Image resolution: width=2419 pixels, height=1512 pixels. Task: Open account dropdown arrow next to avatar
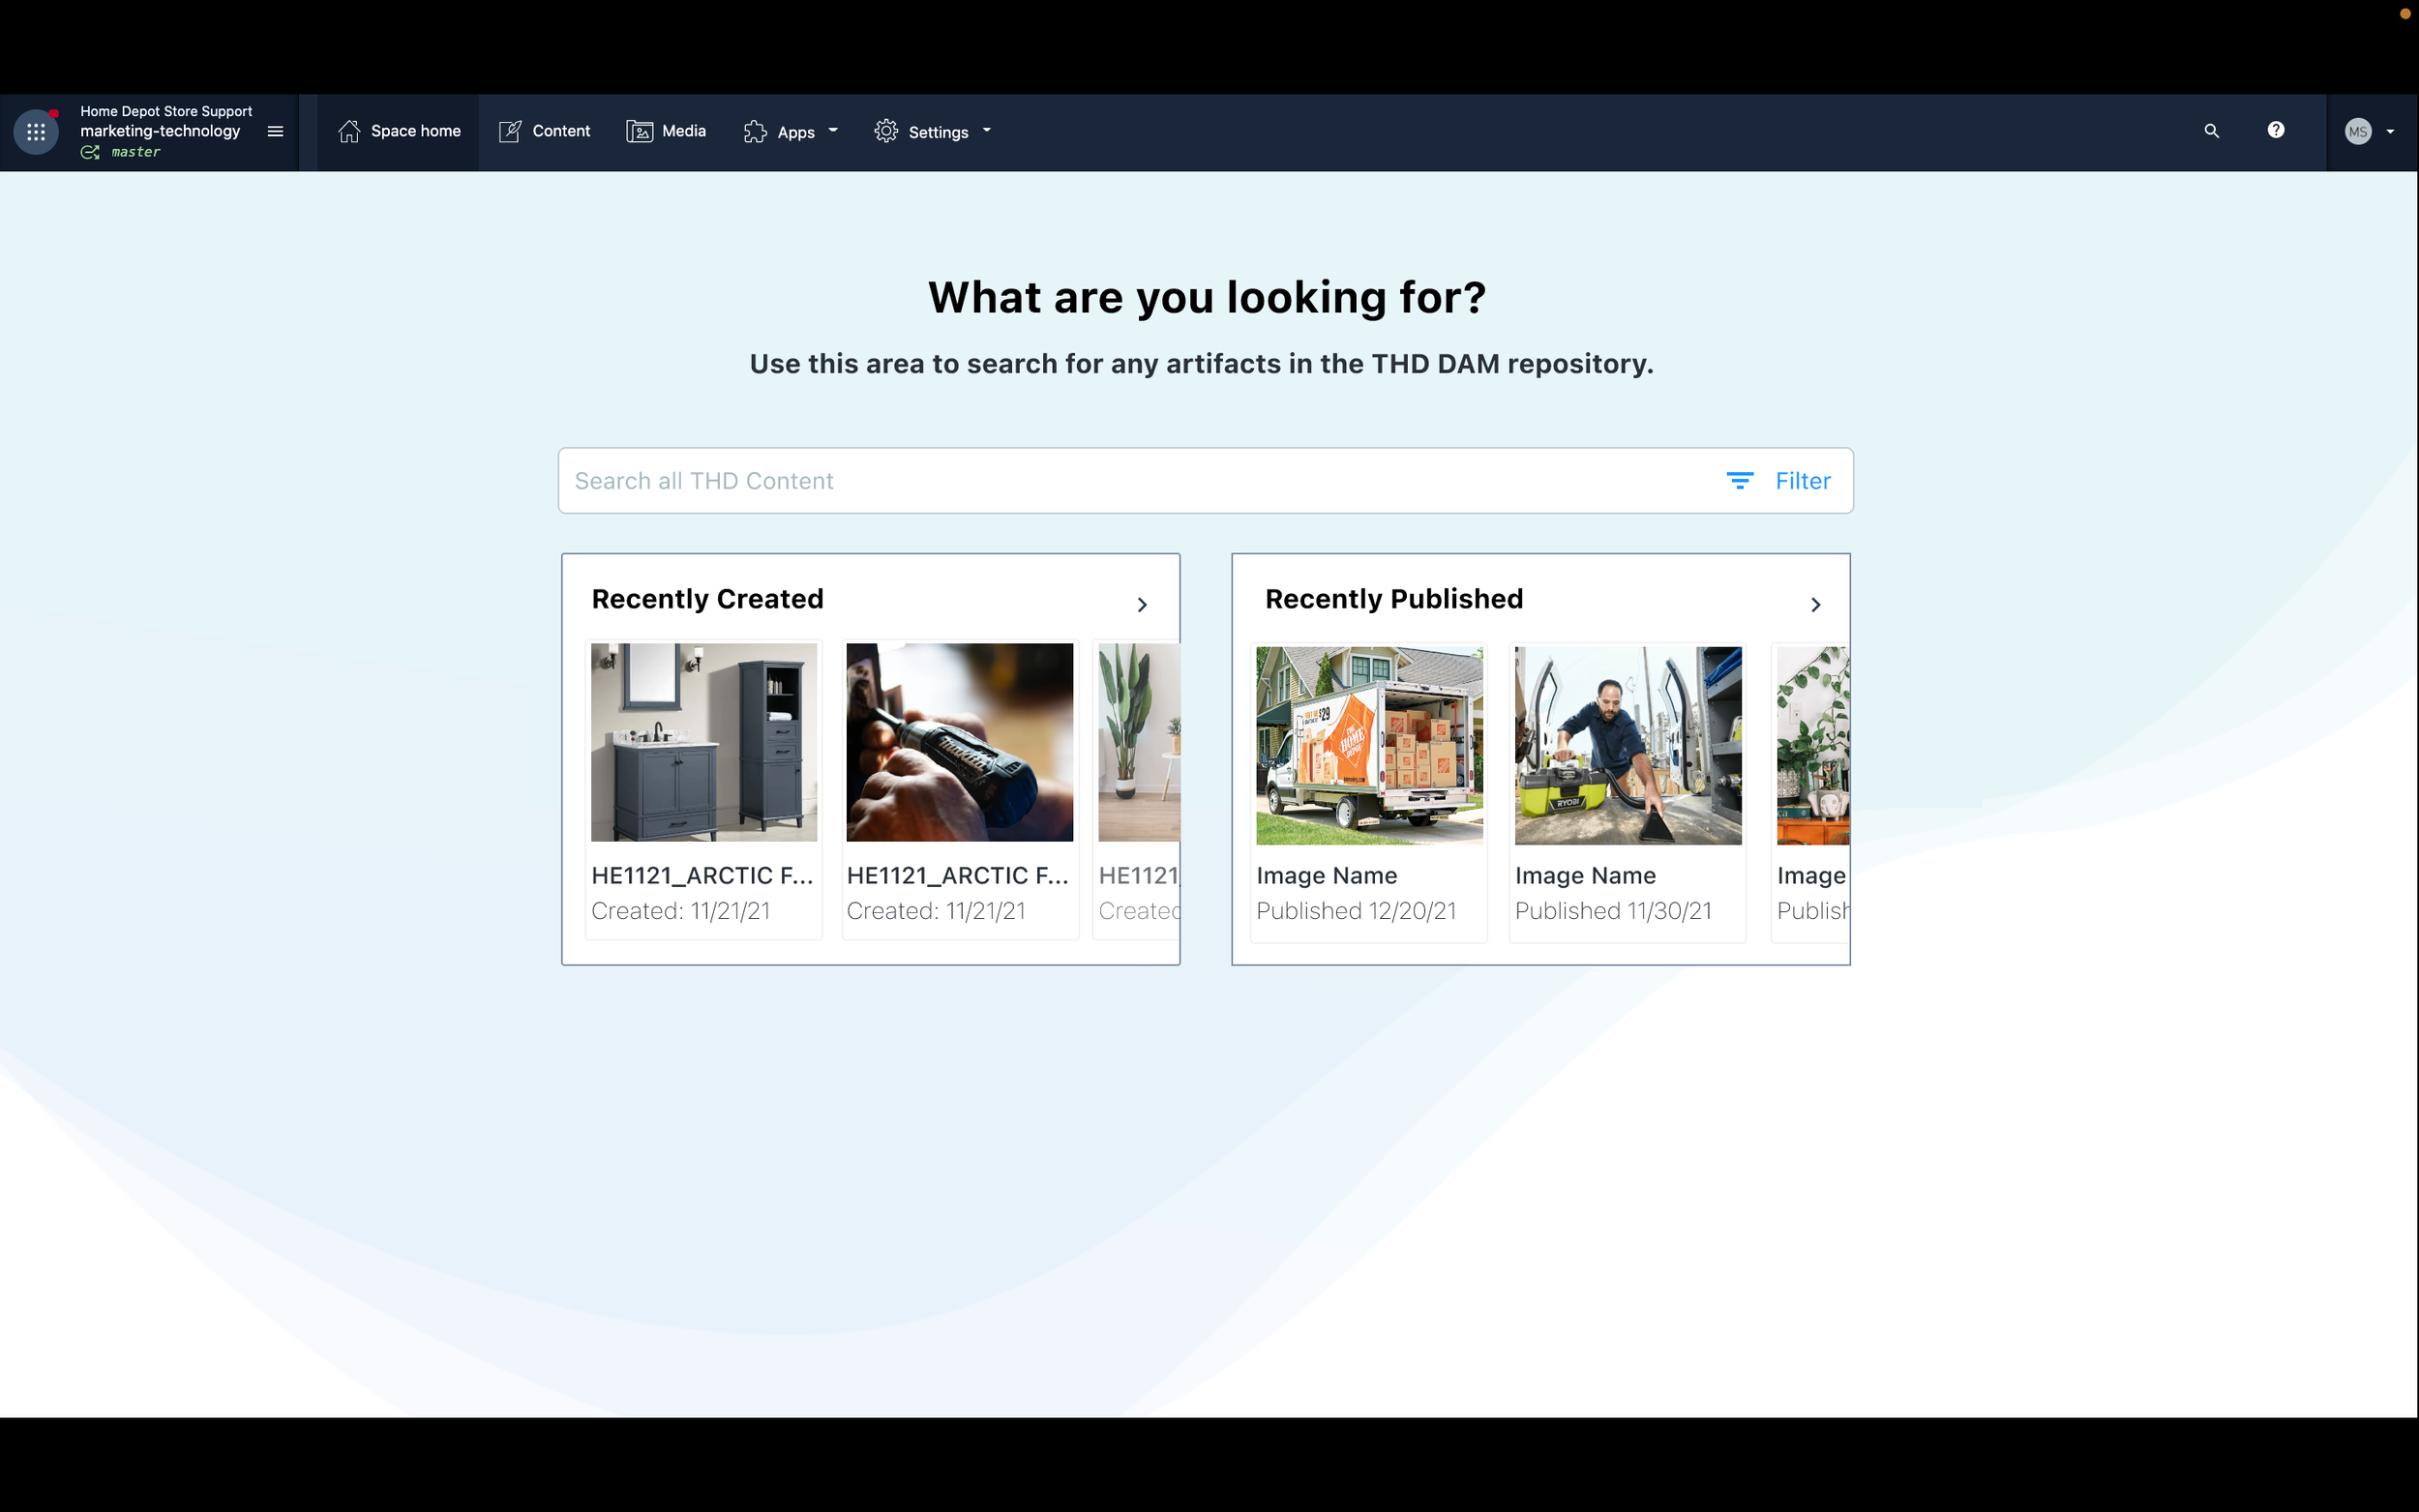[2390, 132]
